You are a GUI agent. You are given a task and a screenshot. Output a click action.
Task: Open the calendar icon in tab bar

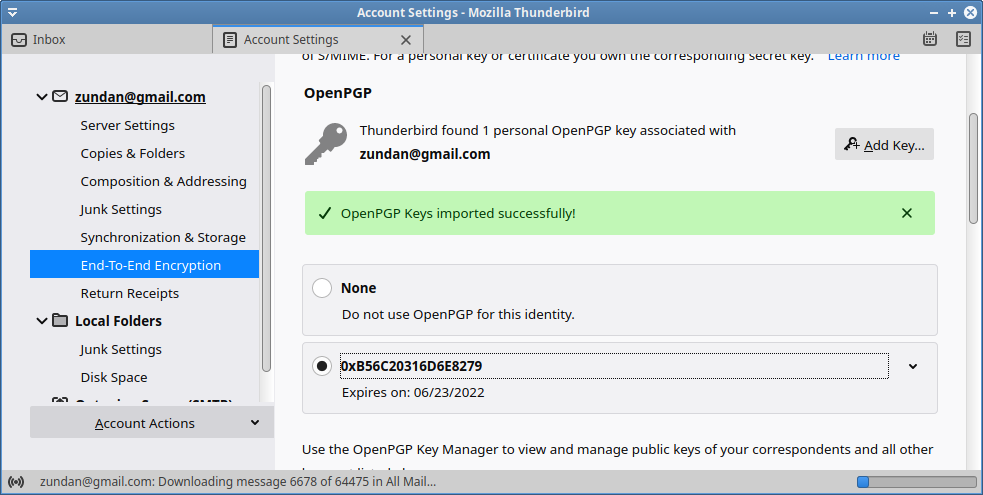pyautogui.click(x=930, y=39)
